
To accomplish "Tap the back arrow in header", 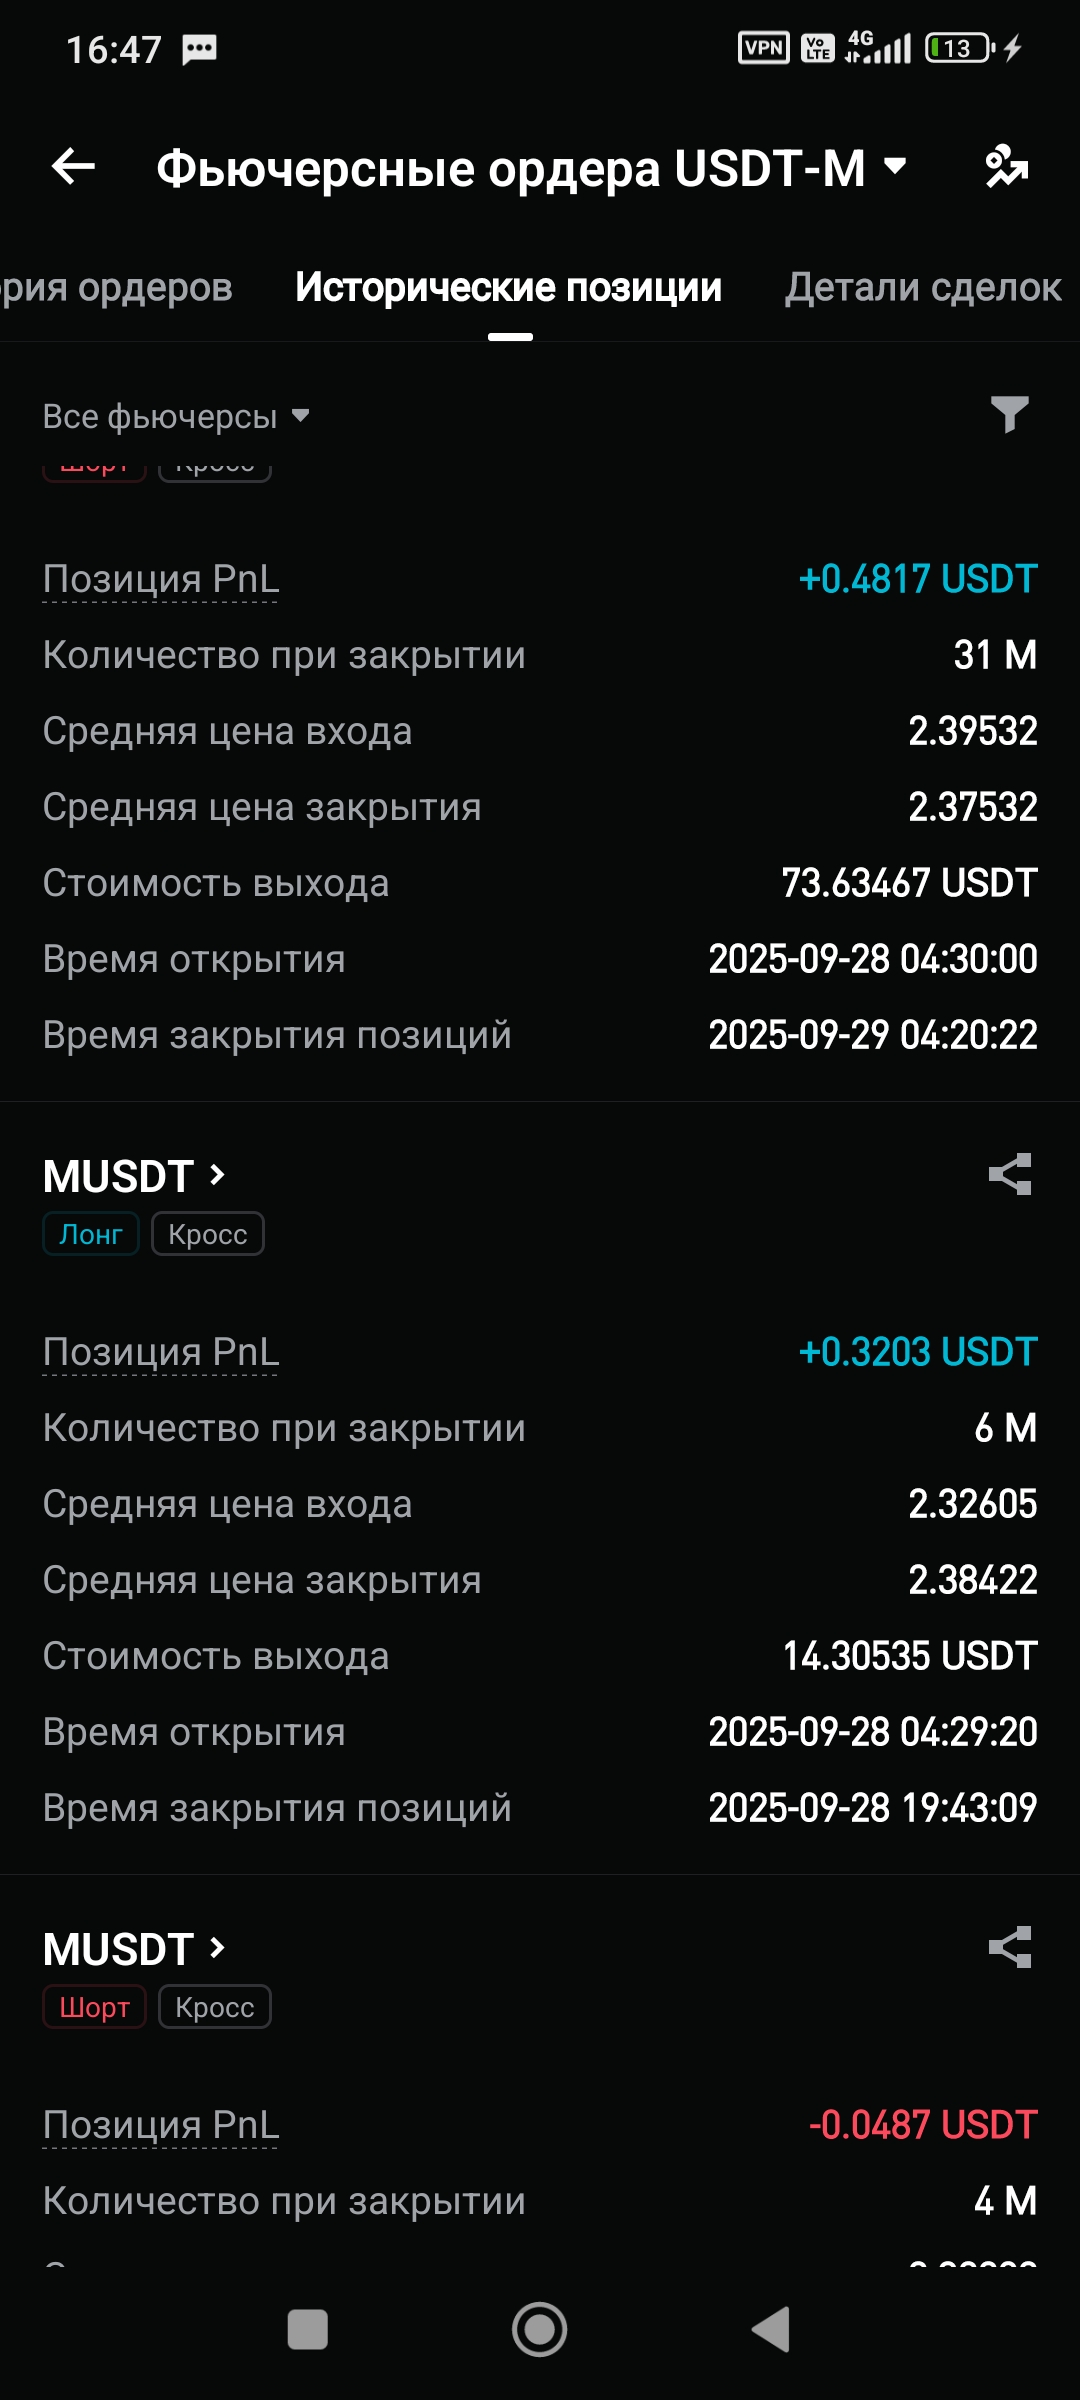I will pos(73,166).
